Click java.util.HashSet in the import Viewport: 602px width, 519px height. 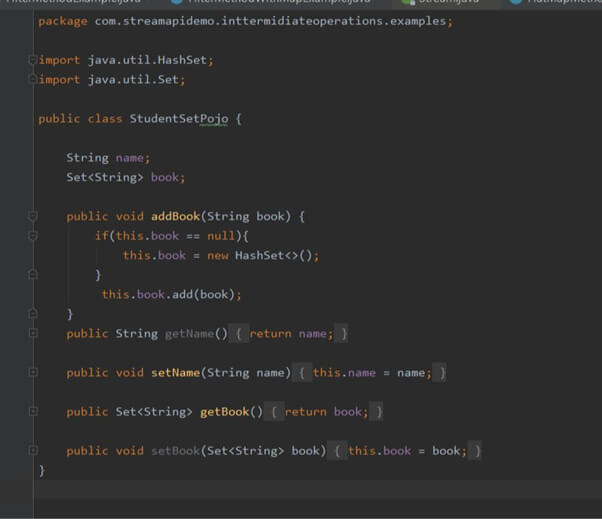point(147,60)
